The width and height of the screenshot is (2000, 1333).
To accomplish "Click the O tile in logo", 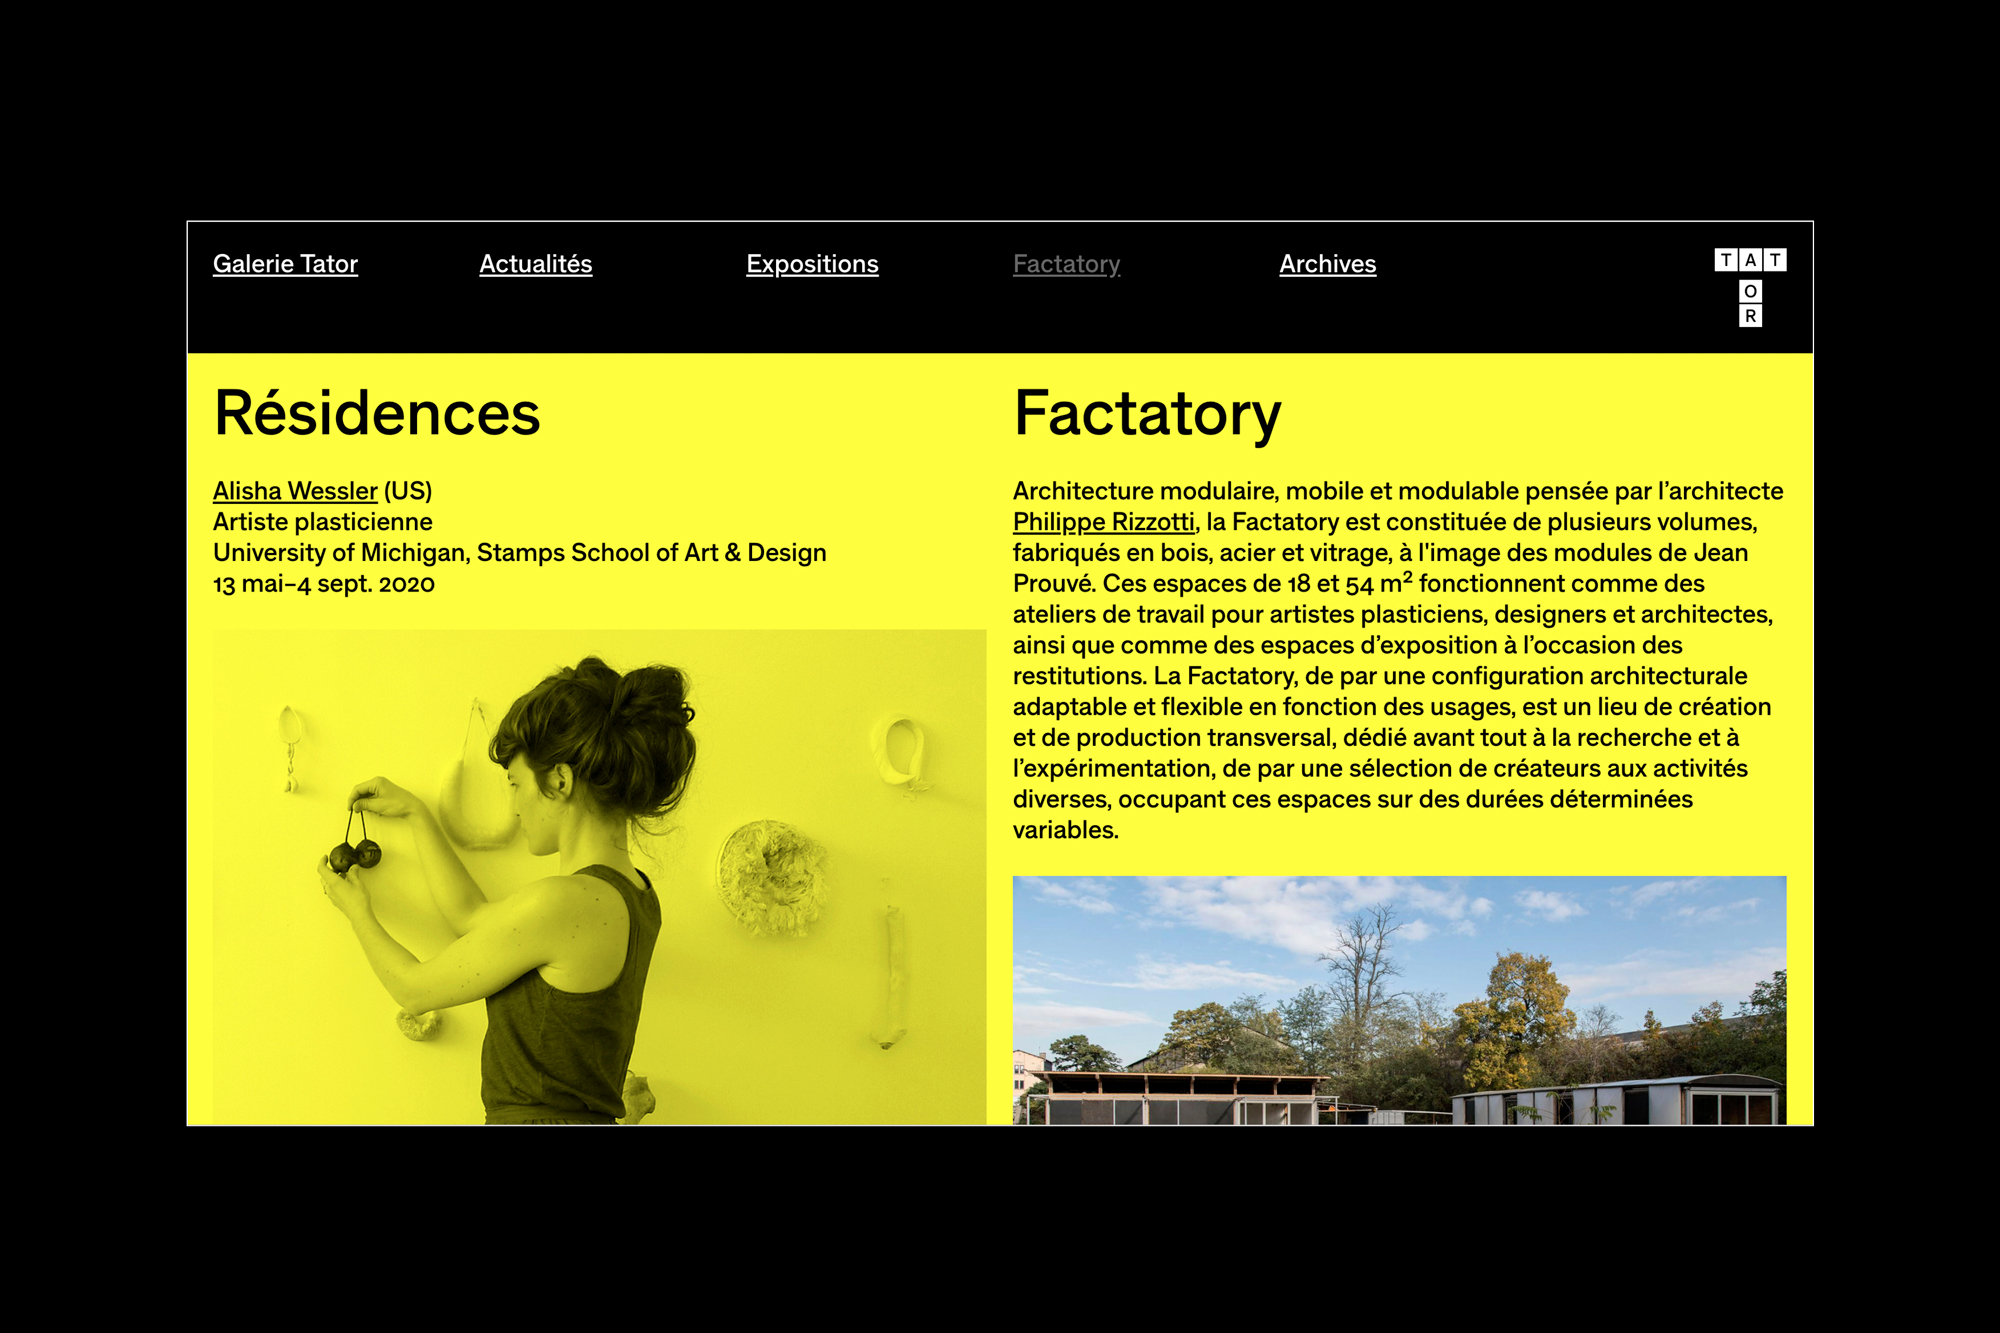I will [x=1750, y=291].
